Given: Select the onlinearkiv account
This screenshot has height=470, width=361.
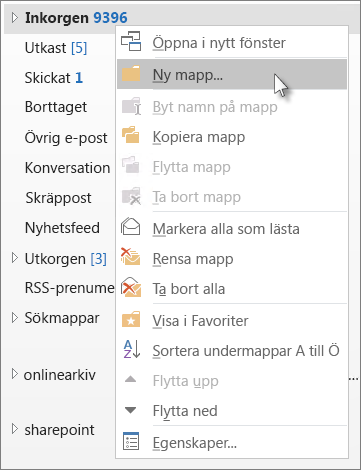Looking at the screenshot, I should click(x=59, y=375).
